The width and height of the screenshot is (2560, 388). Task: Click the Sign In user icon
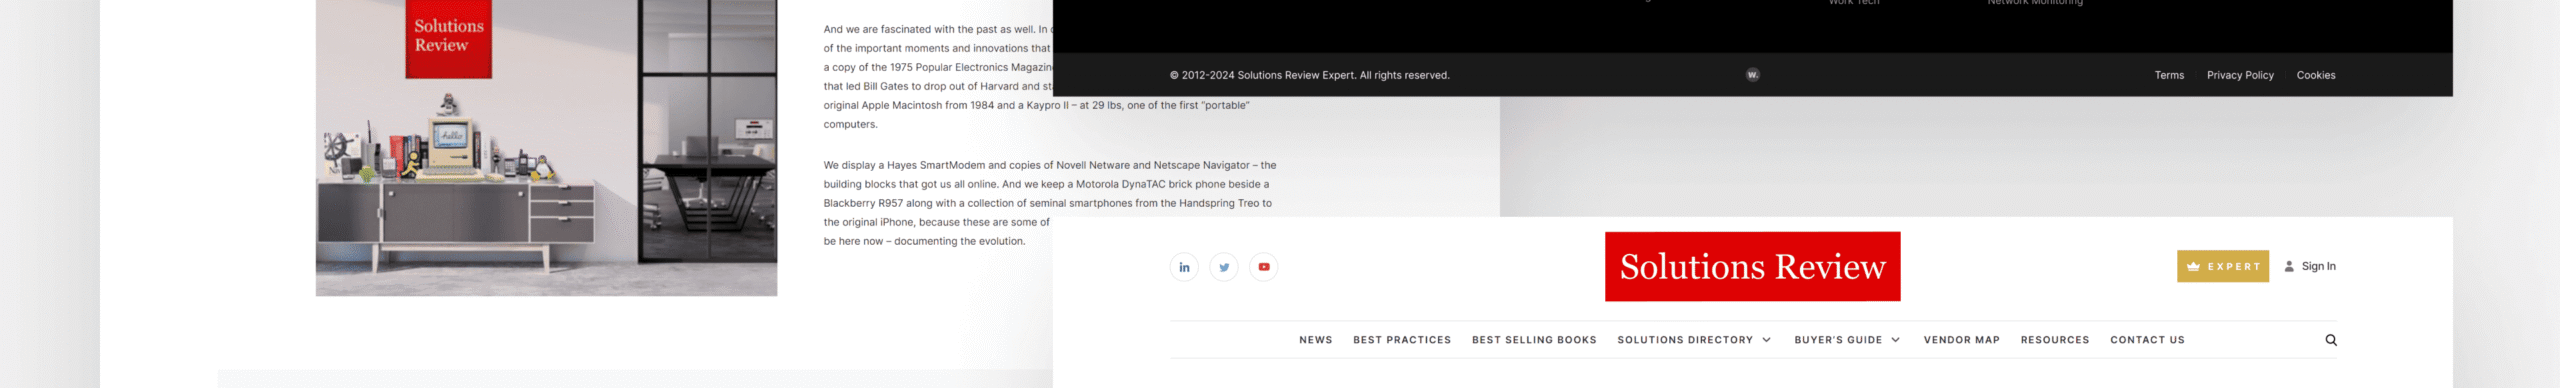coord(2289,266)
